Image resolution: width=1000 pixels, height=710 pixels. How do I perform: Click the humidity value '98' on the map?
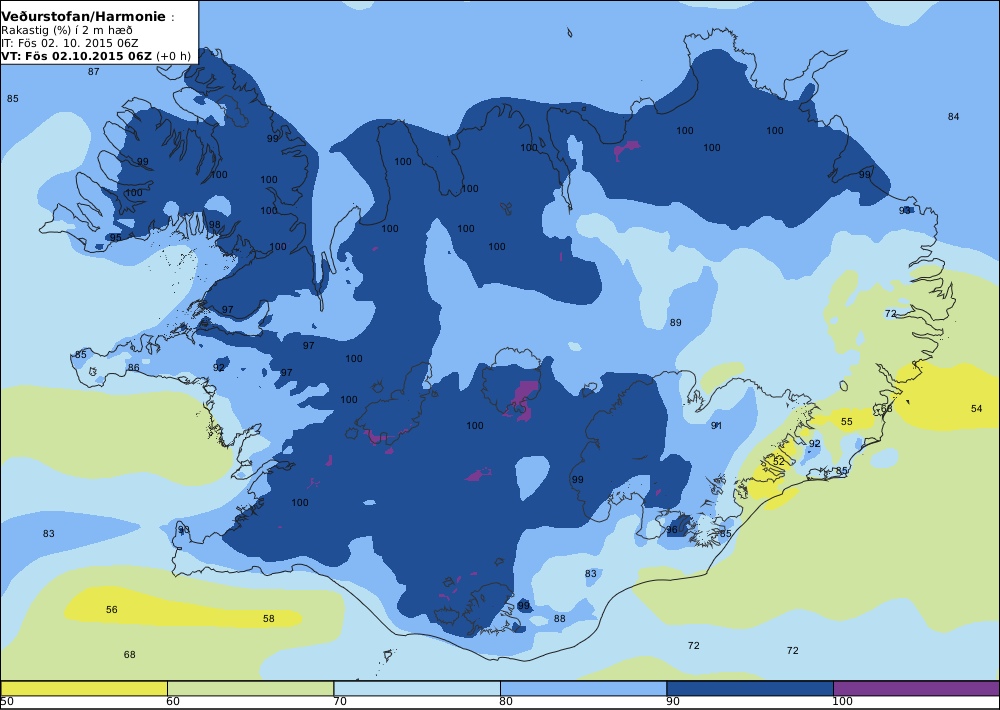[214, 225]
